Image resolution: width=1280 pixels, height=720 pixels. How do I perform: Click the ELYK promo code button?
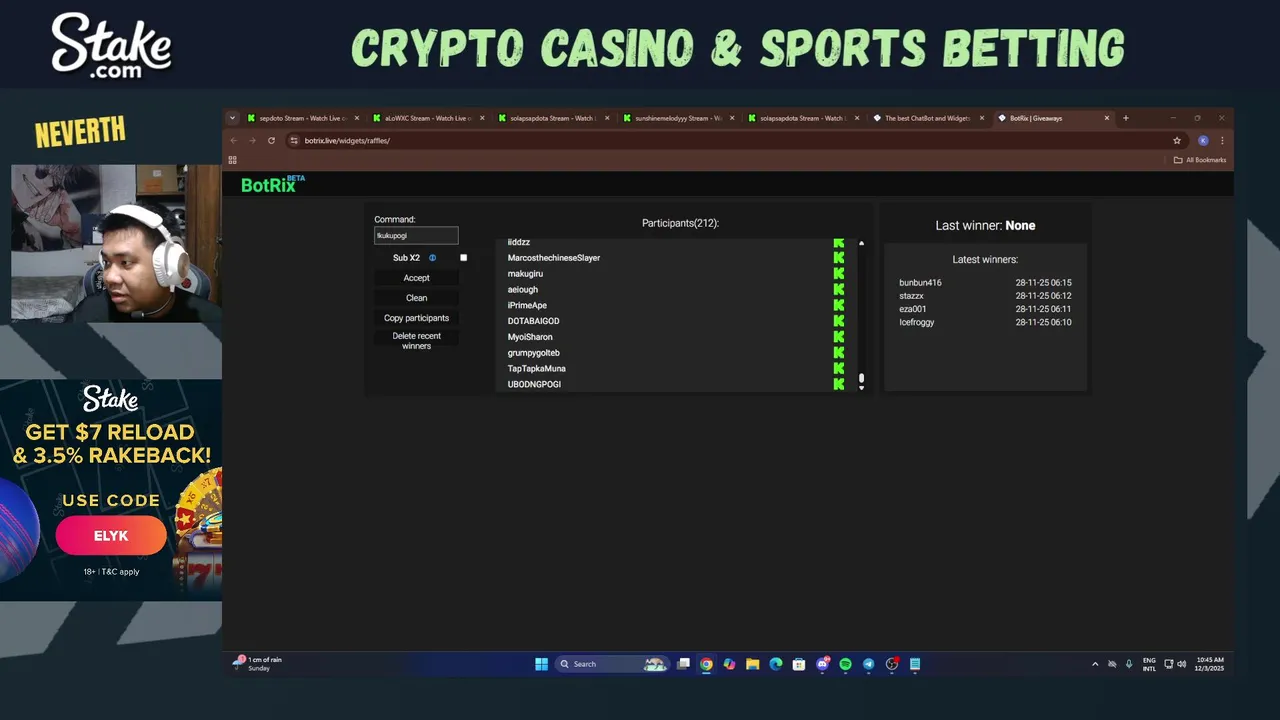pos(111,536)
